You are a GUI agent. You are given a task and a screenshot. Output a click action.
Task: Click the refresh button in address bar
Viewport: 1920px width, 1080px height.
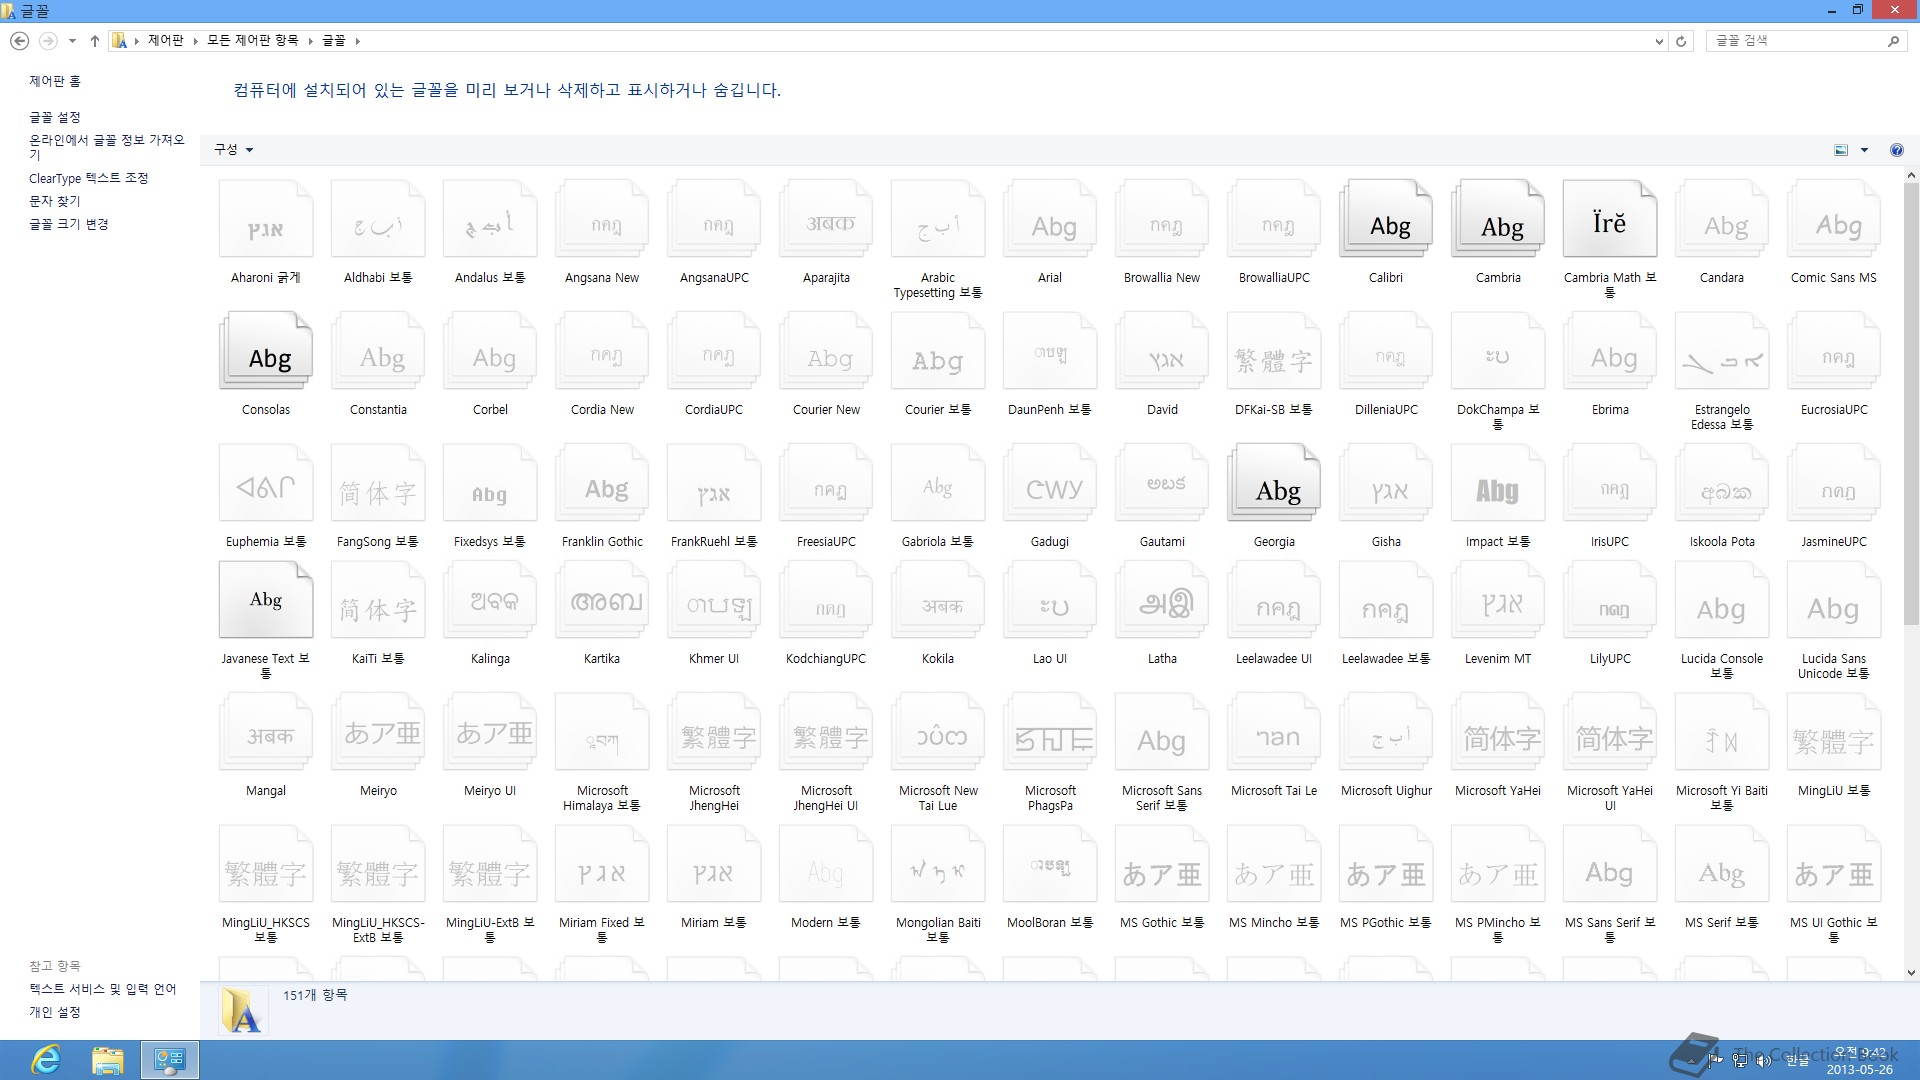coord(1681,41)
